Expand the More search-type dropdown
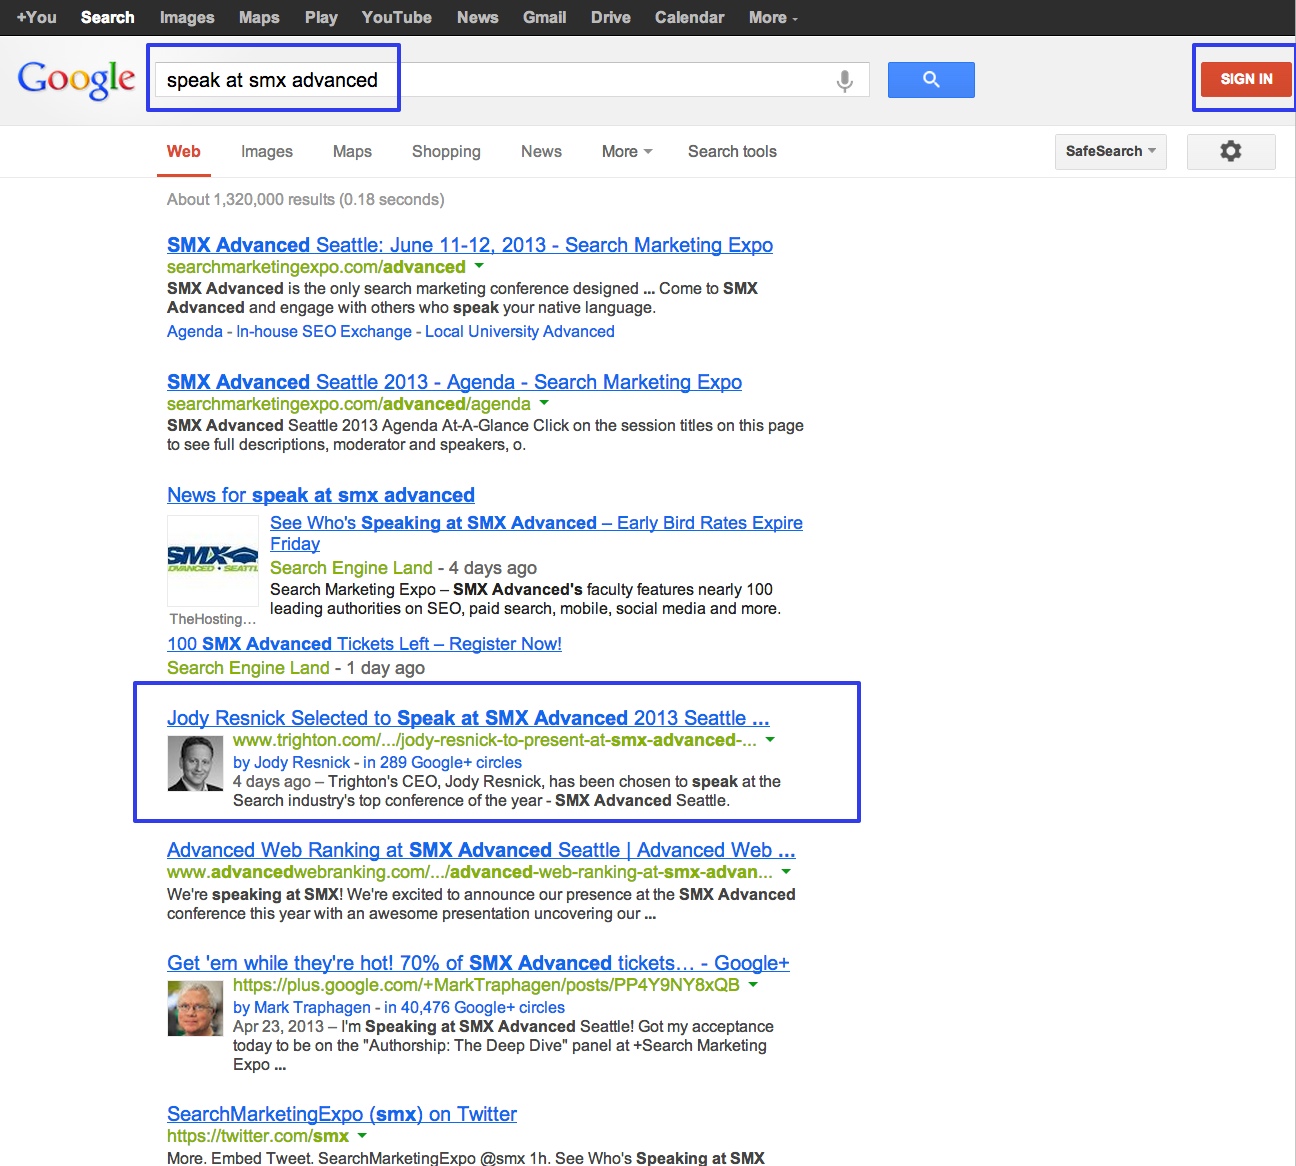The image size is (1296, 1166). tap(627, 151)
